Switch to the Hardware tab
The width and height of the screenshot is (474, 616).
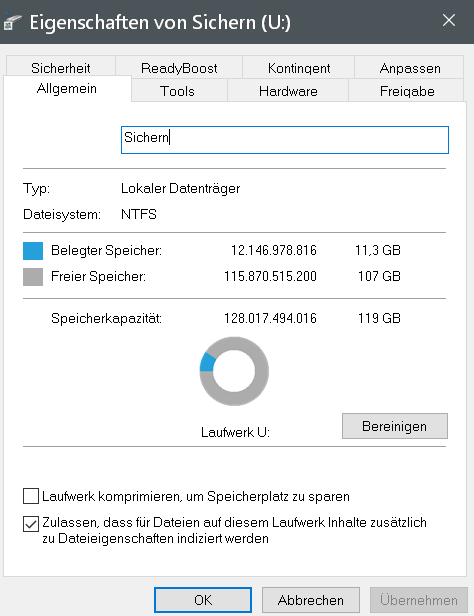pos(288,91)
